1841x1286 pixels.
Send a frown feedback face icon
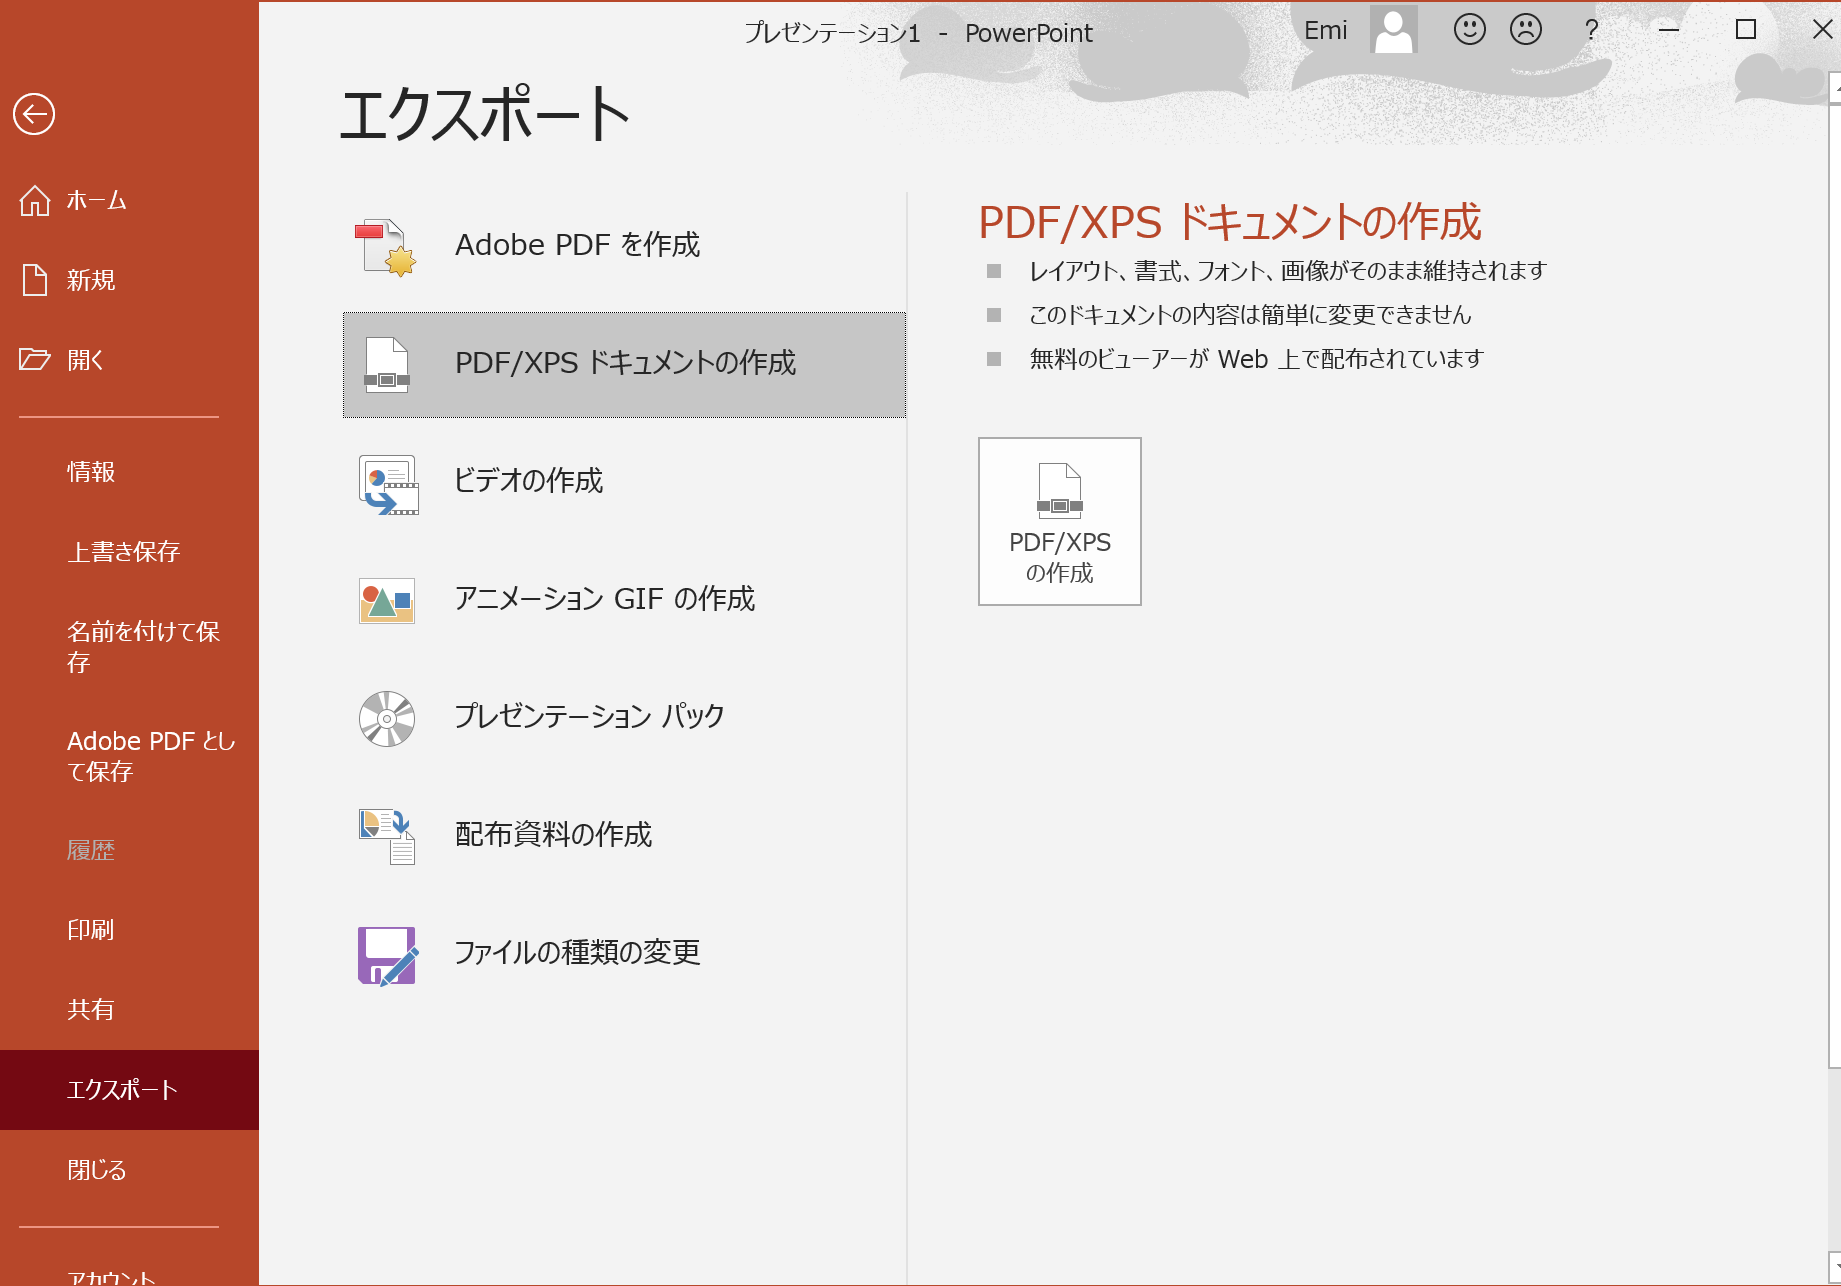[1525, 30]
